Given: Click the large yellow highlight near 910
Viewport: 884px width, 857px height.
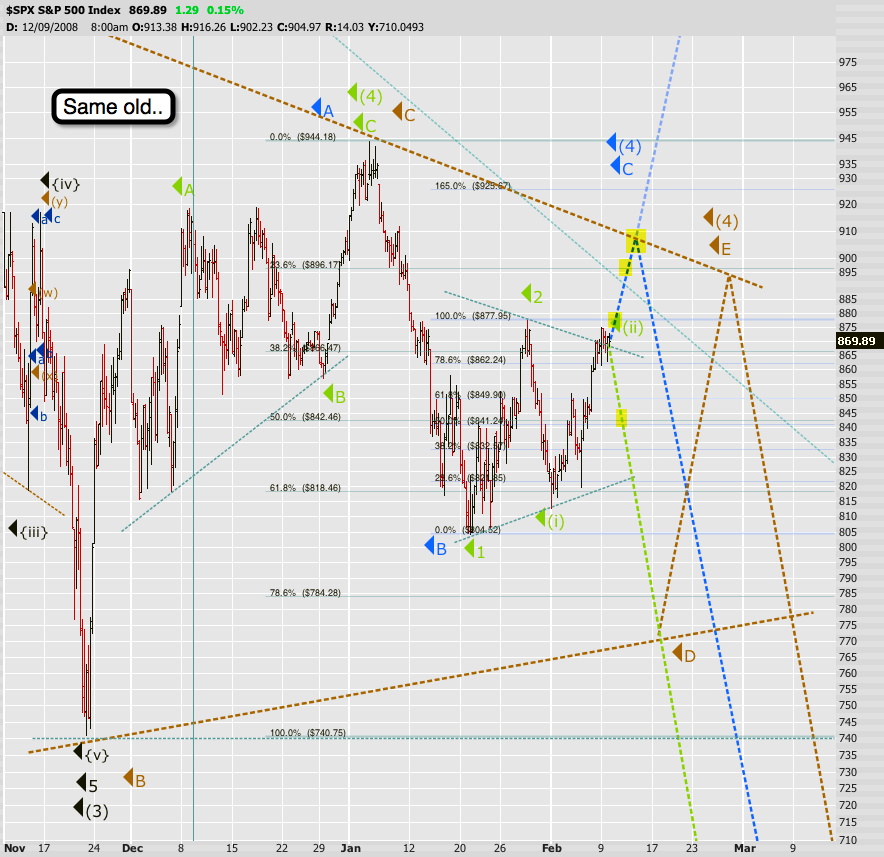Looking at the screenshot, I should click(x=635, y=241).
